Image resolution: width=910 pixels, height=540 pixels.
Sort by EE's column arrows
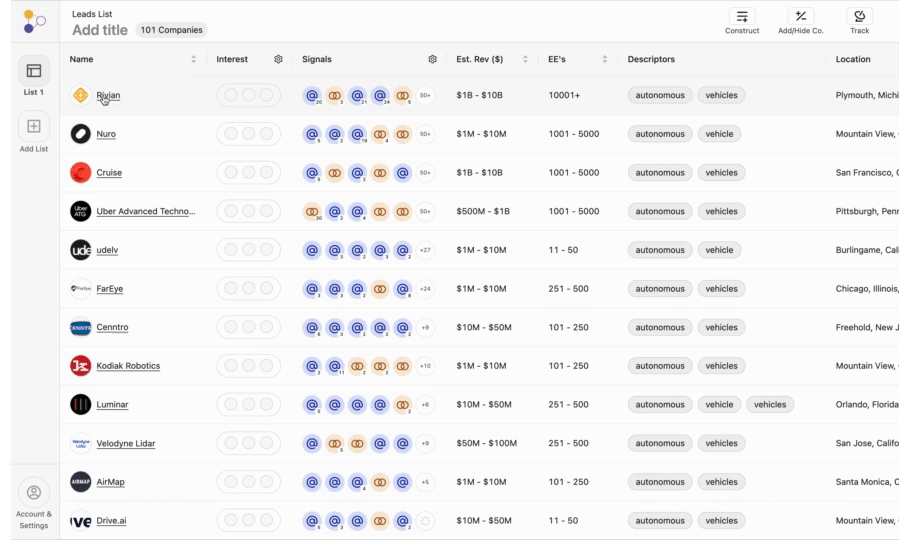tap(605, 59)
